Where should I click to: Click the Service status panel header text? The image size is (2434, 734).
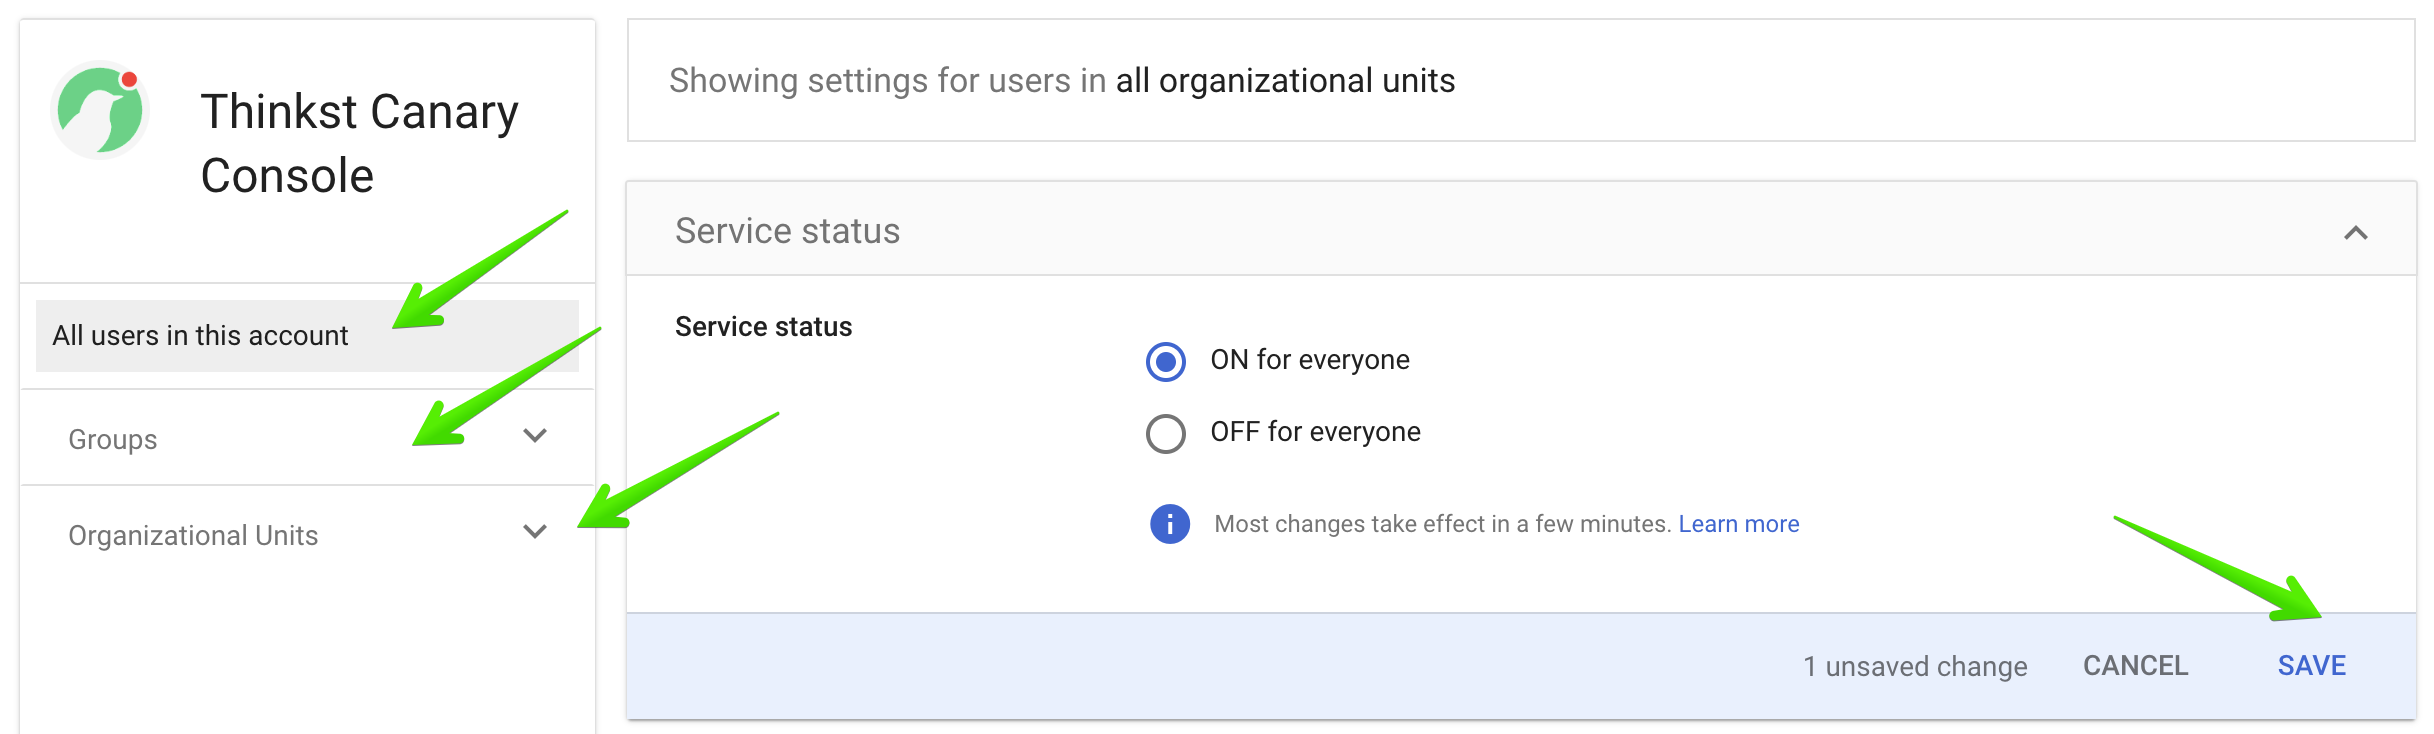(x=787, y=231)
